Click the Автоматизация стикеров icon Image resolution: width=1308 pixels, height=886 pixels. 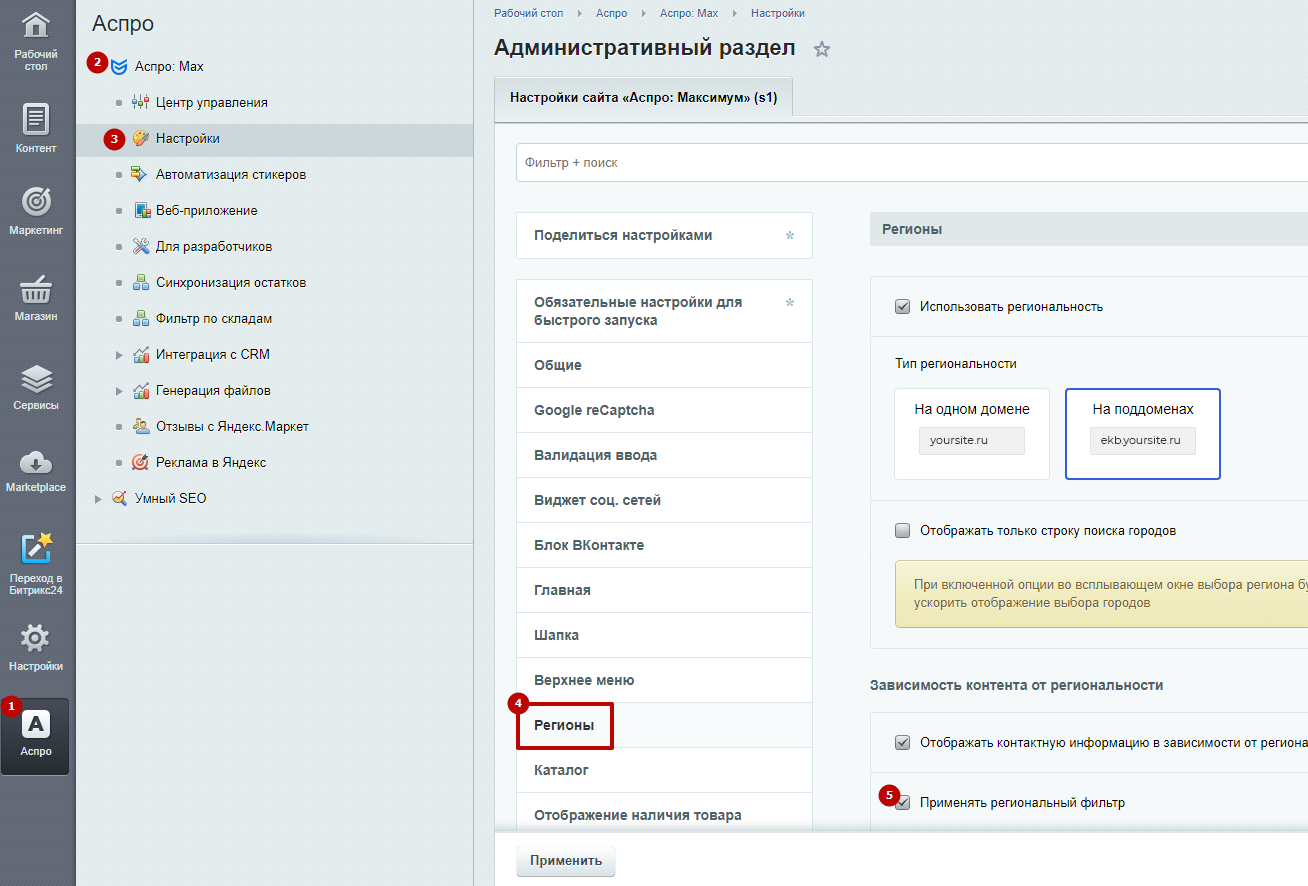point(140,175)
